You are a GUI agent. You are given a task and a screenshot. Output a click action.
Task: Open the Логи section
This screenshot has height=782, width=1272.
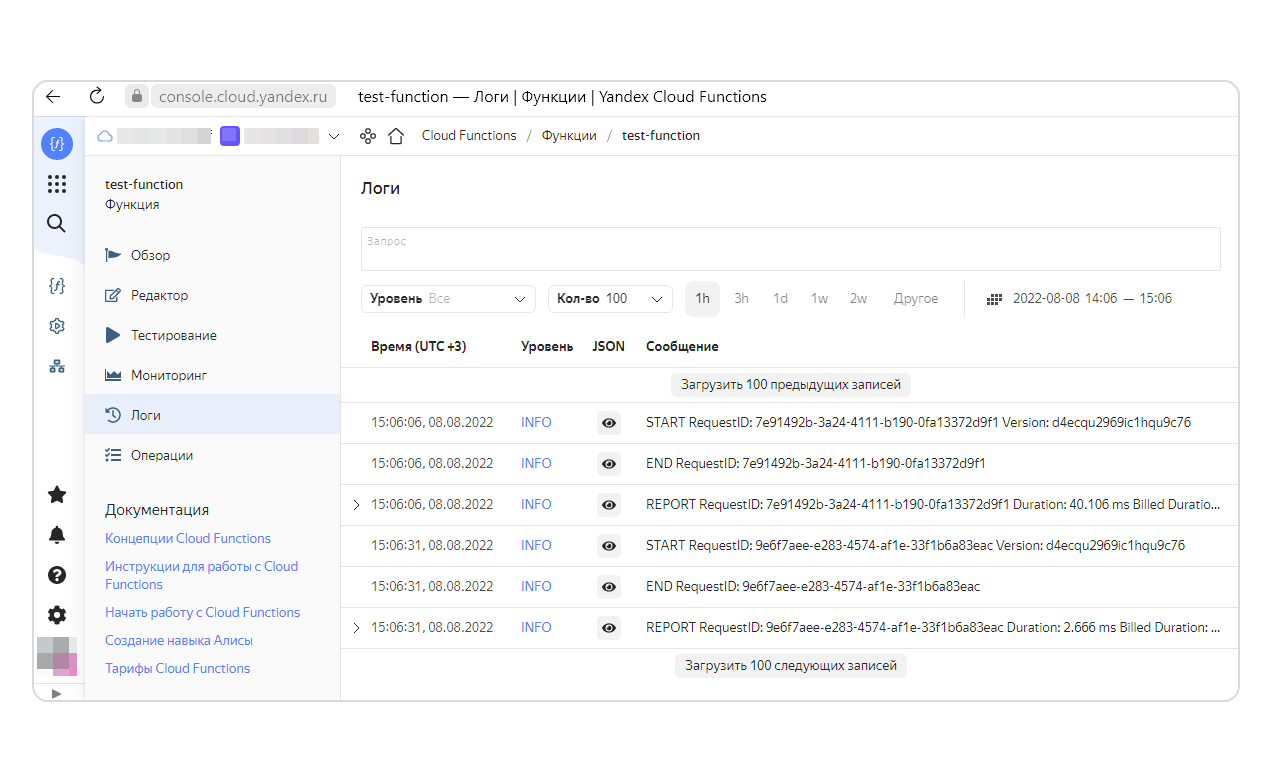(x=212, y=415)
